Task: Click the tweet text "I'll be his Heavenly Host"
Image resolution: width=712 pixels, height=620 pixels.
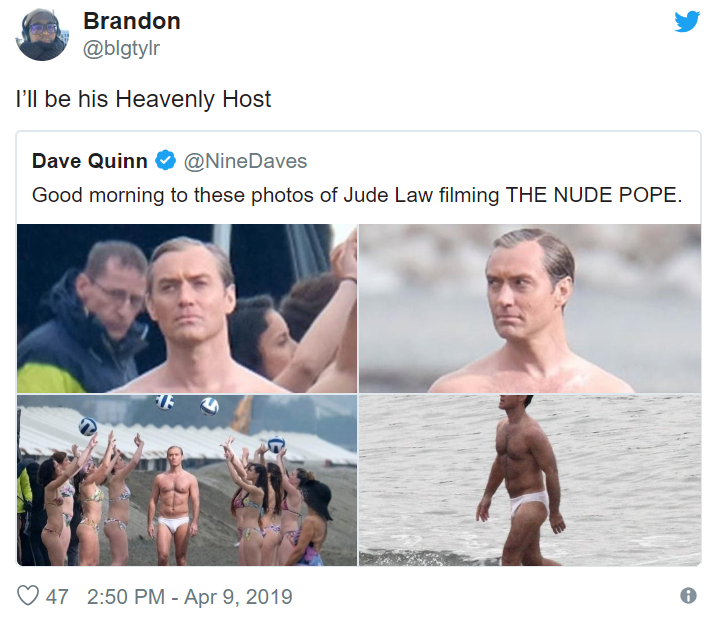Action: (x=143, y=99)
